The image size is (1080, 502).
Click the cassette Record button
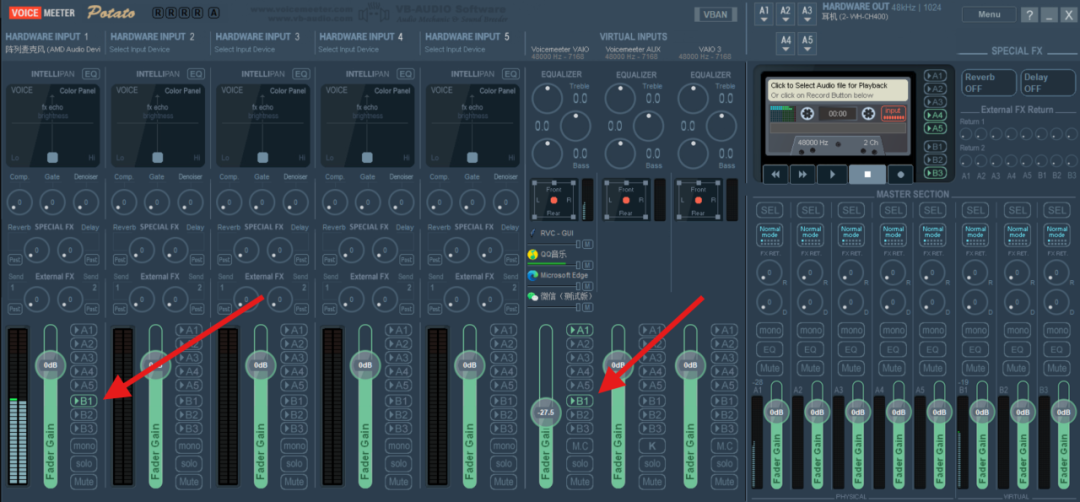tap(900, 174)
